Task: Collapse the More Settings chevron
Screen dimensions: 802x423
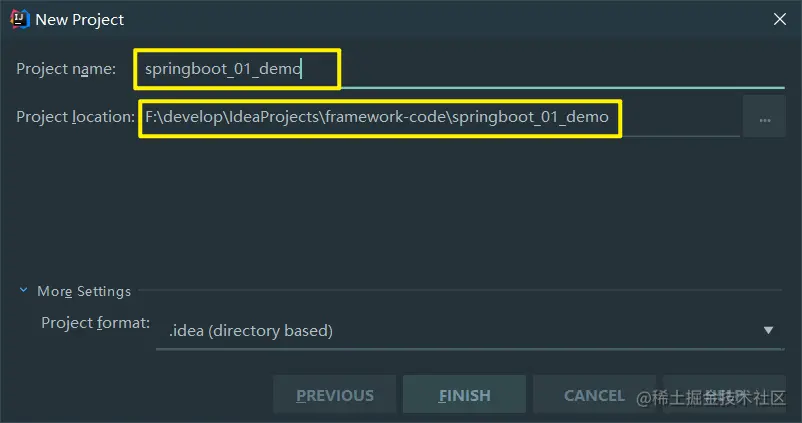Action: (x=23, y=290)
